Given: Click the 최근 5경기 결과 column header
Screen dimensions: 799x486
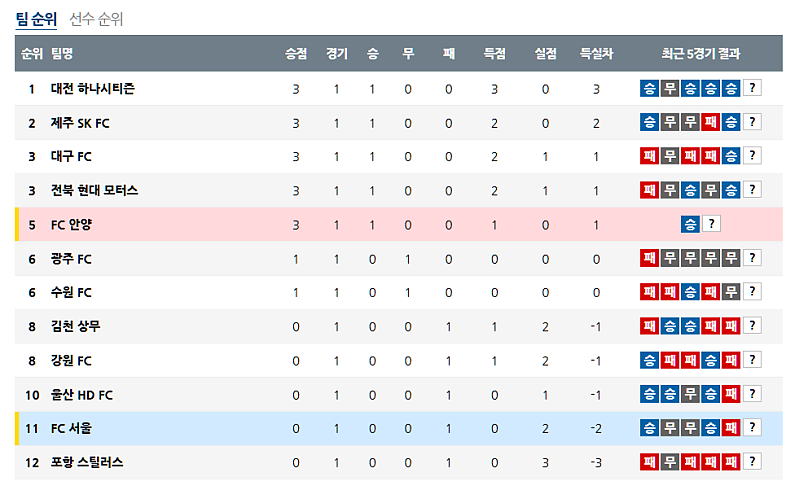Looking at the screenshot, I should (700, 53).
